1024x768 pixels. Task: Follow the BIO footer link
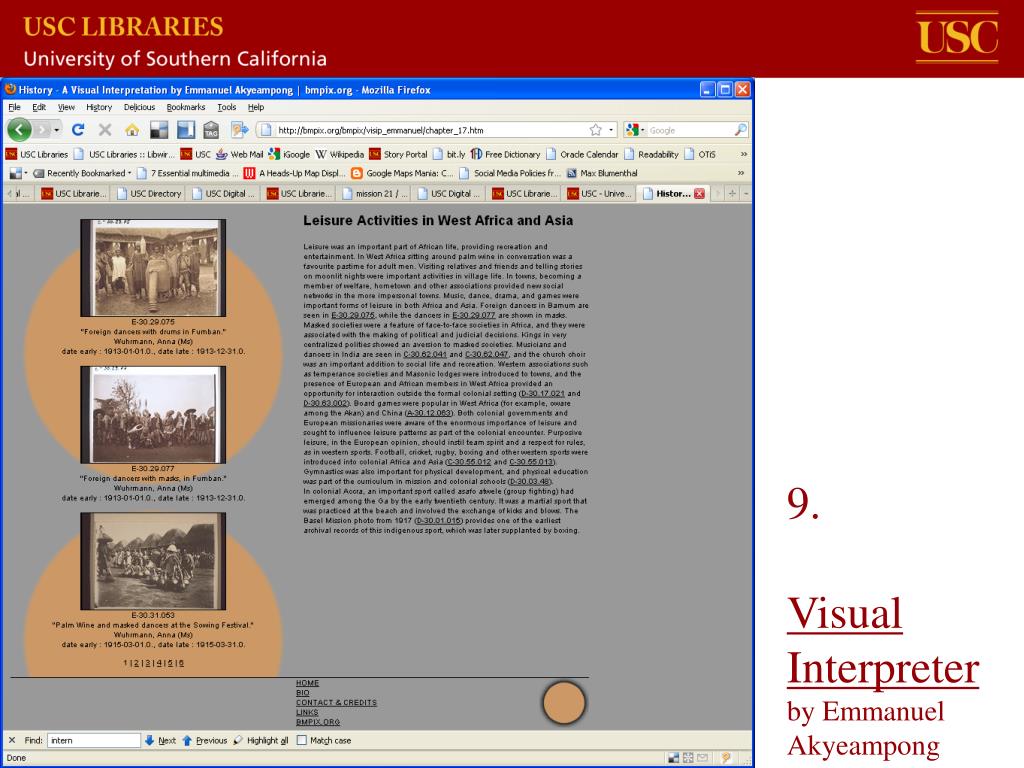302,693
